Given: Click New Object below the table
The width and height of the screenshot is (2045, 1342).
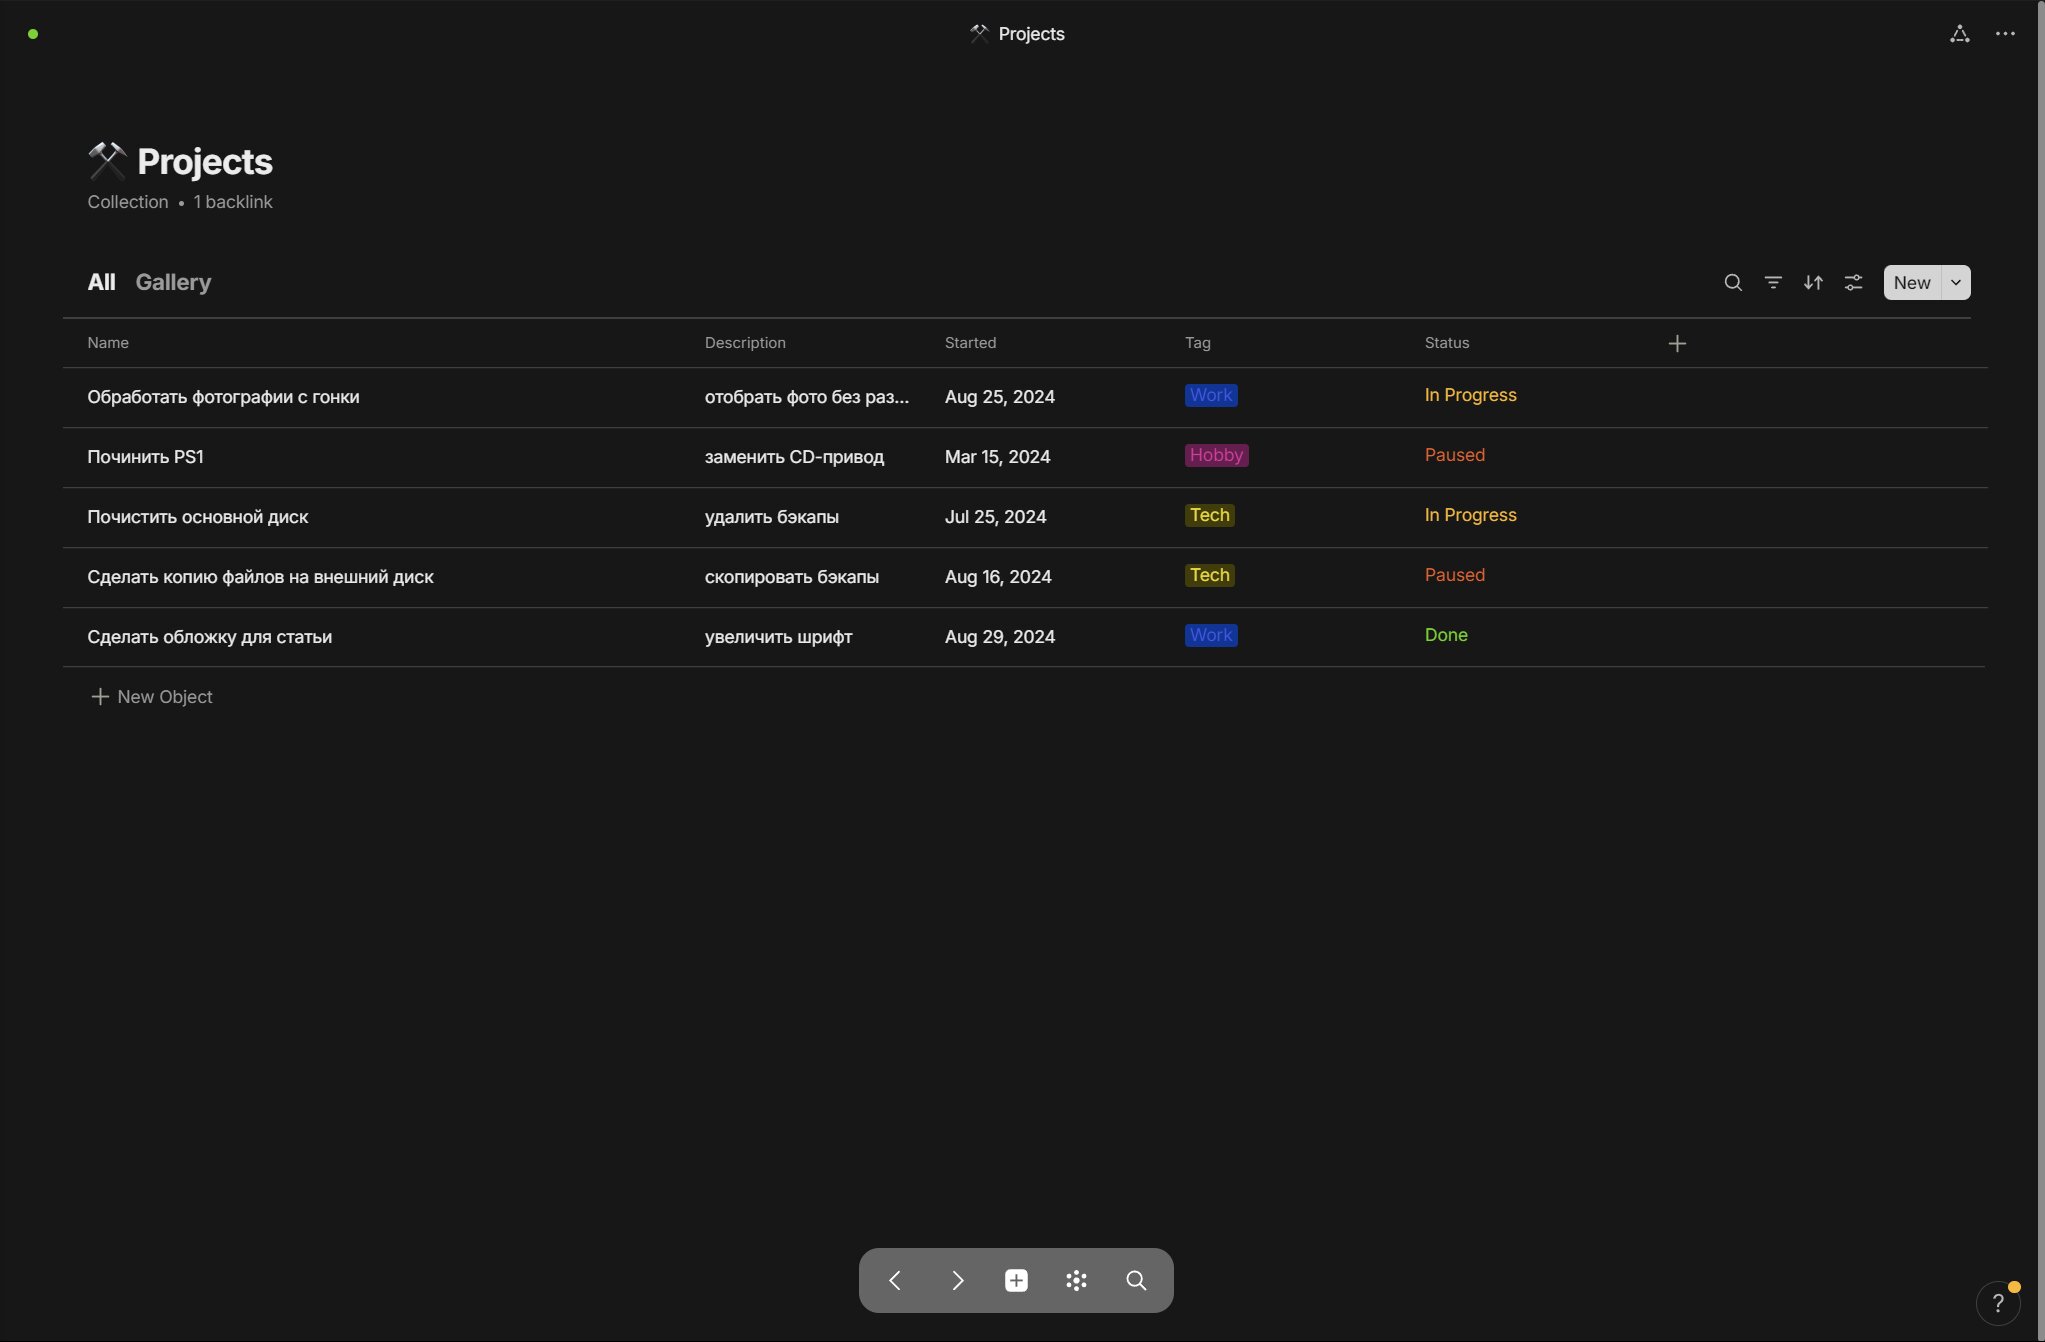Looking at the screenshot, I should click(152, 697).
